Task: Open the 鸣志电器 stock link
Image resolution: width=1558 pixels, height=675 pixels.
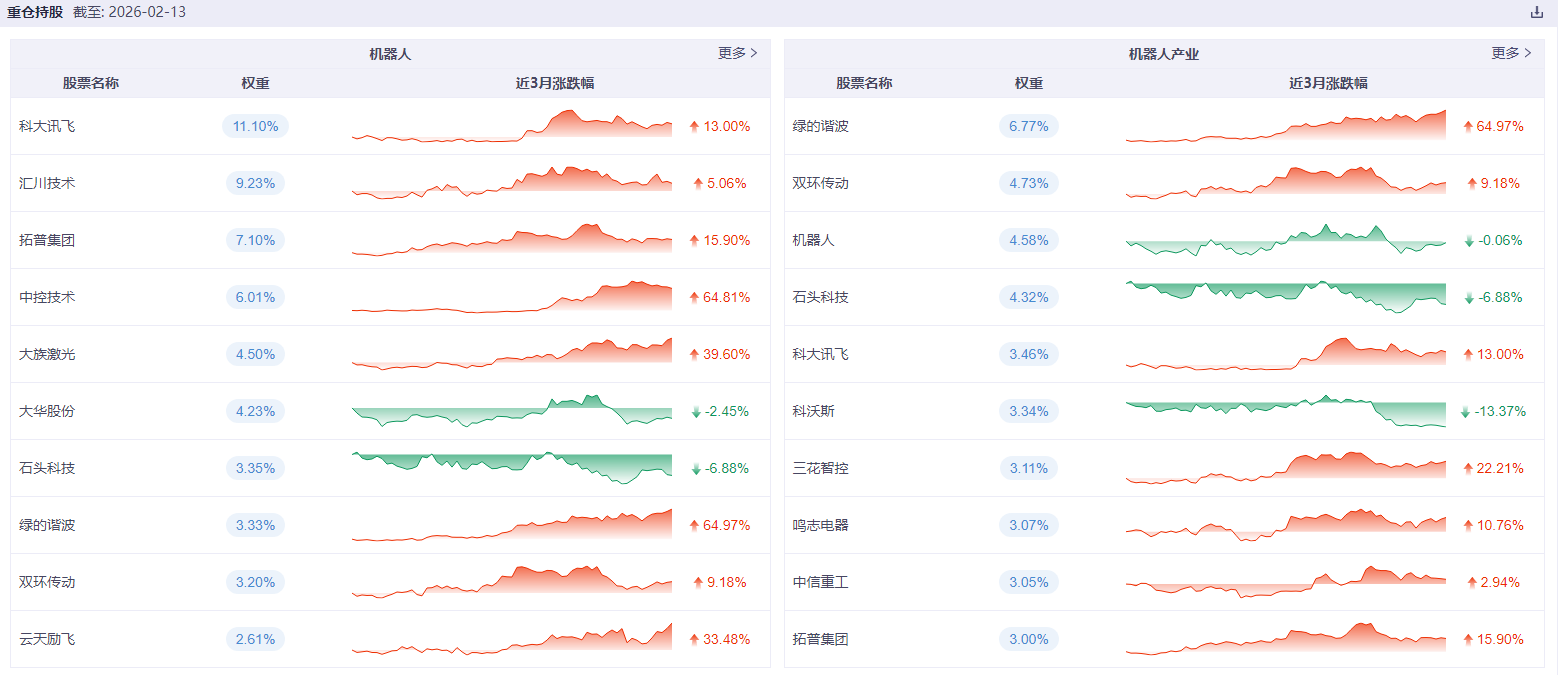Action: [x=821, y=525]
